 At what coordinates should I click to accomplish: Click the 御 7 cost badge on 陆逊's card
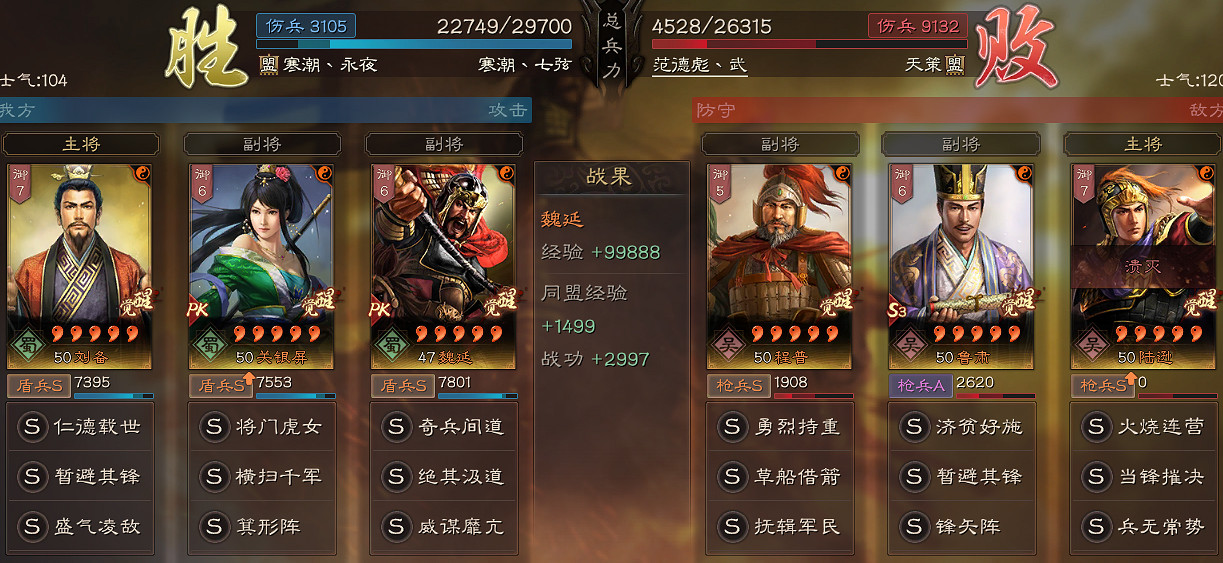1084,183
